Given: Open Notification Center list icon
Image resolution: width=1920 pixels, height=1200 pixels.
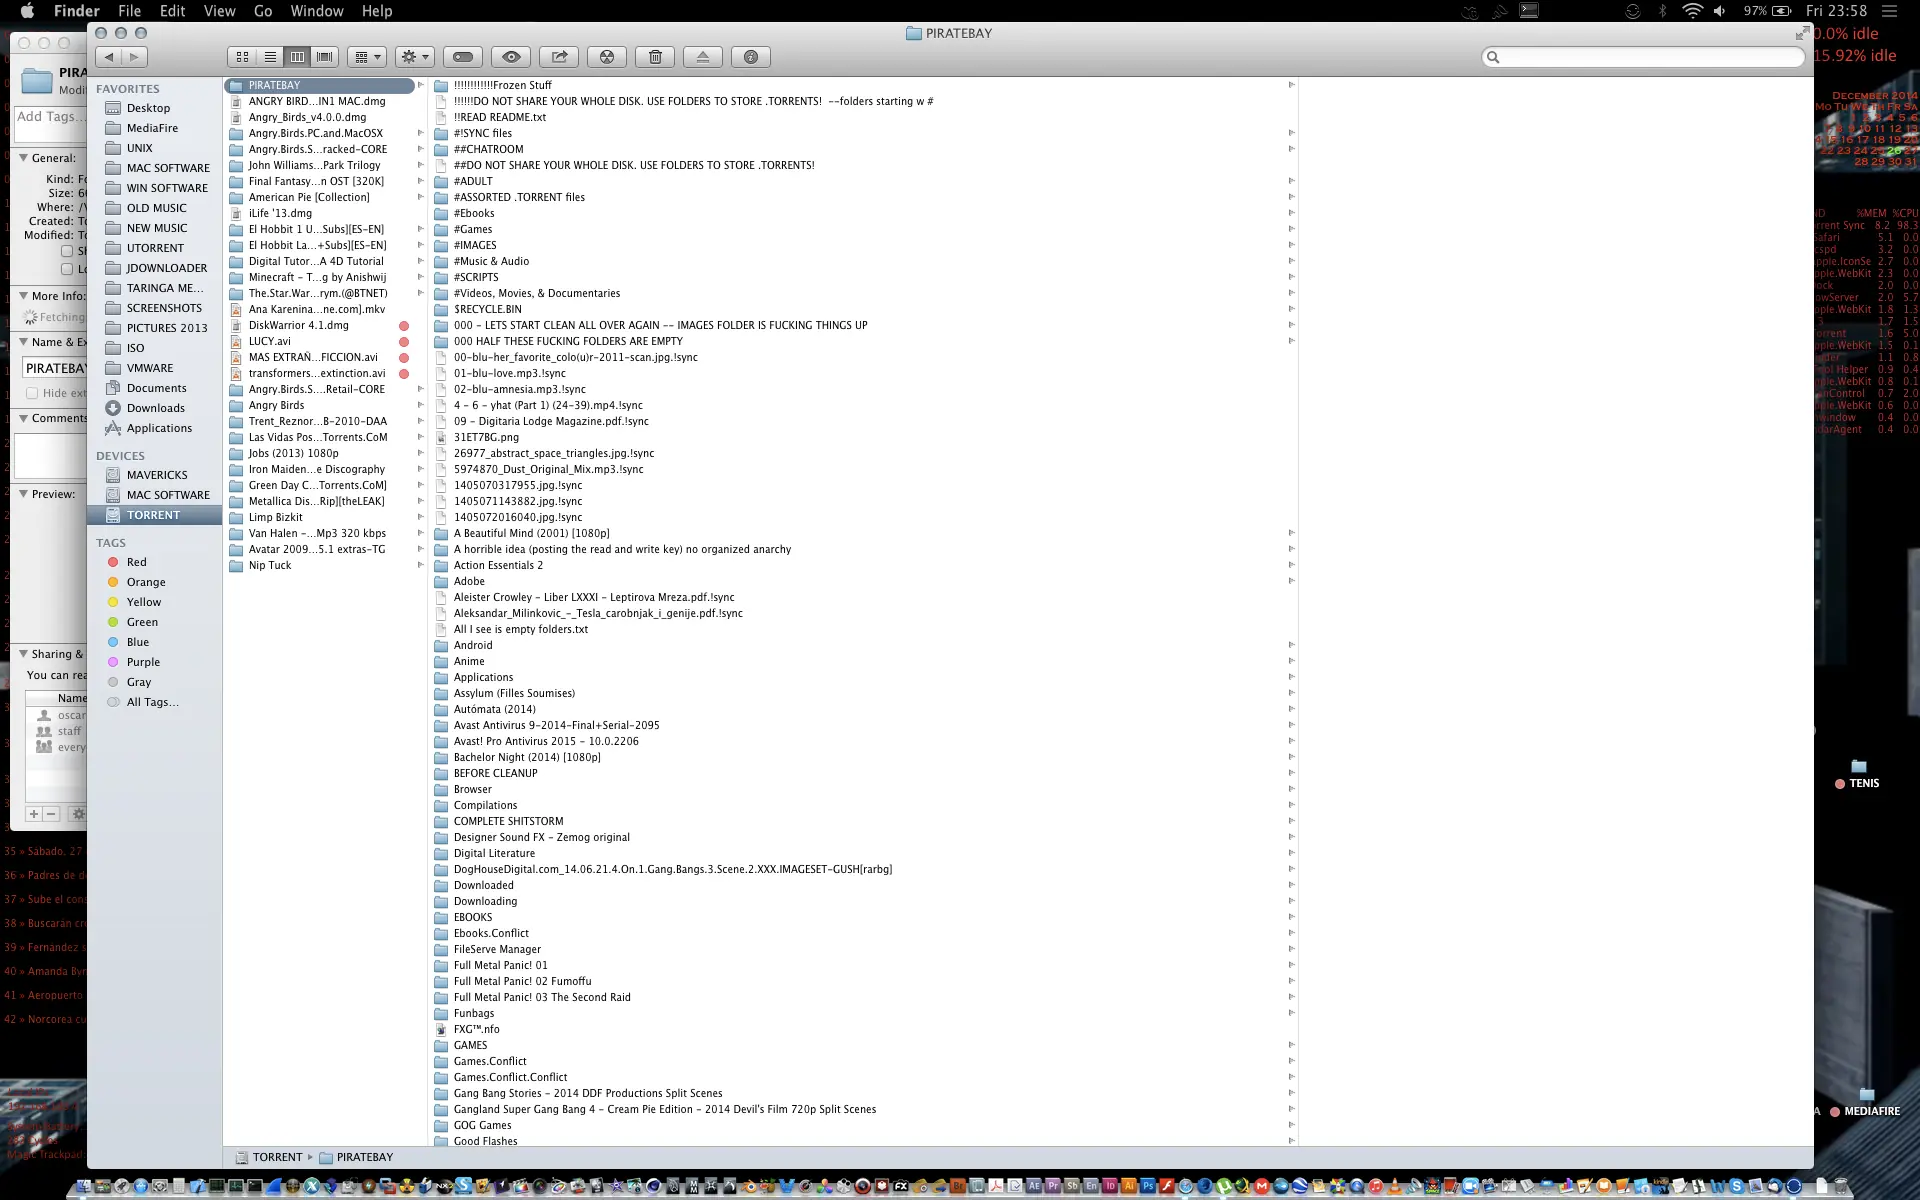Looking at the screenshot, I should pos(1889,11).
